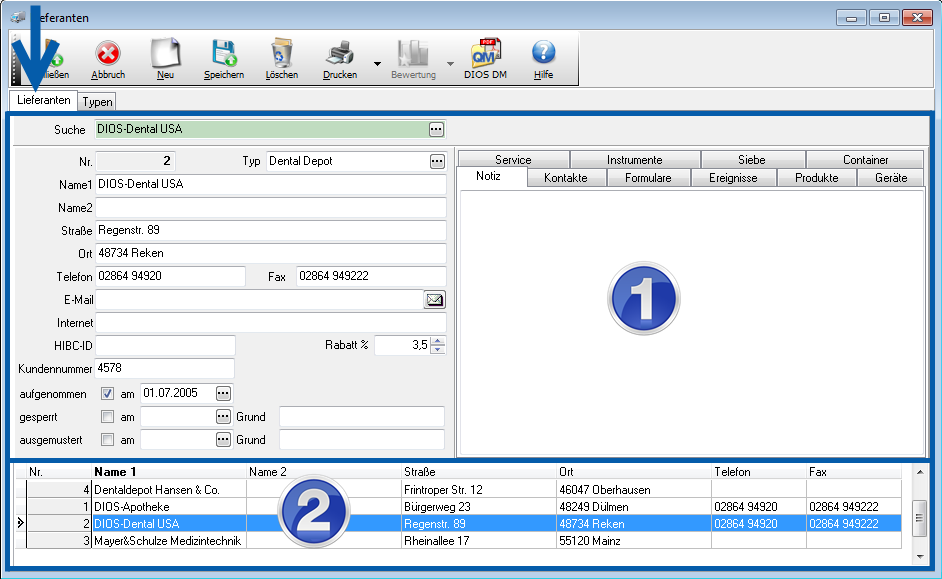Open the Typ selection lookup button
The width and height of the screenshot is (942, 579).
(x=437, y=161)
